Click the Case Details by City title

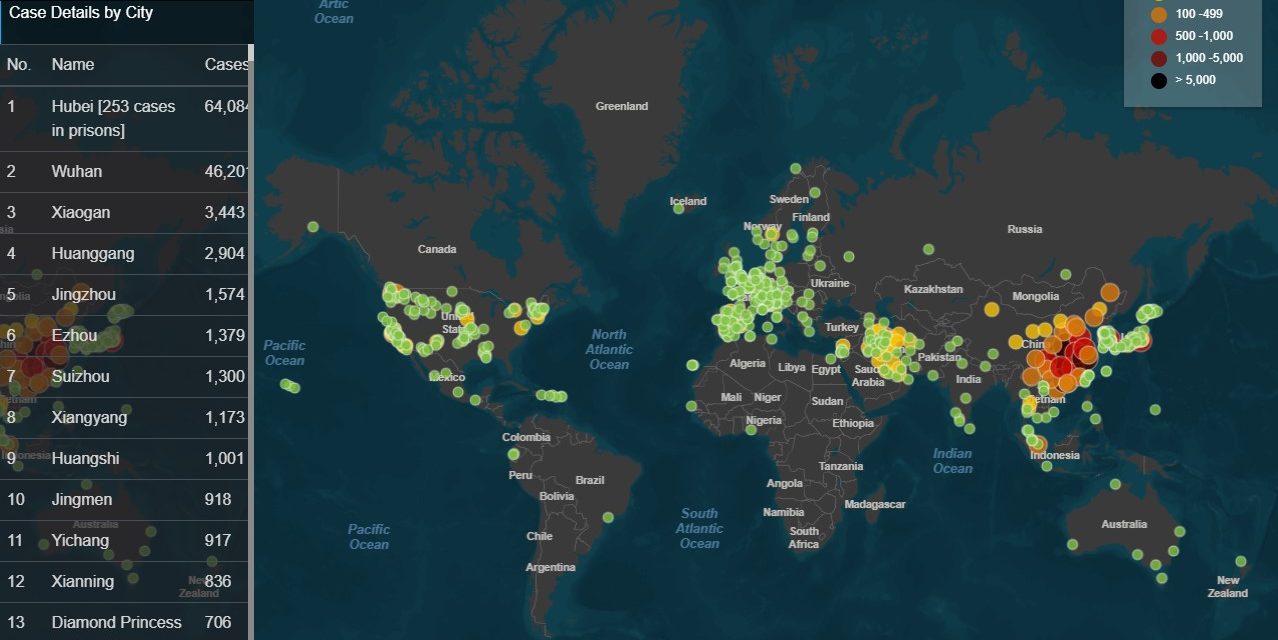81,13
